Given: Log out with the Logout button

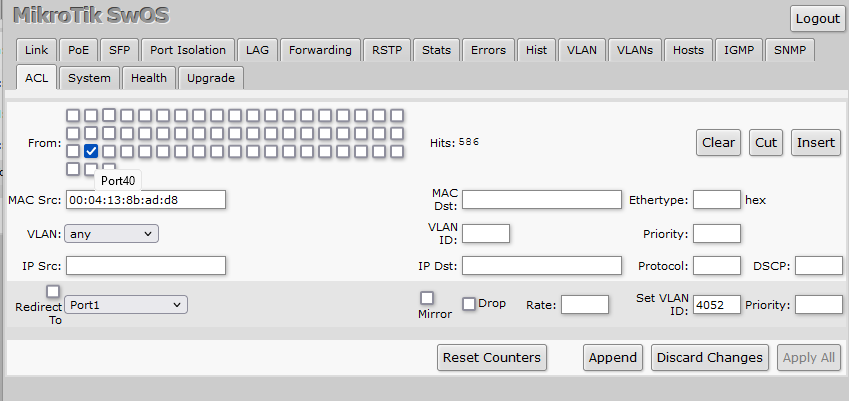Looking at the screenshot, I should tap(817, 19).
